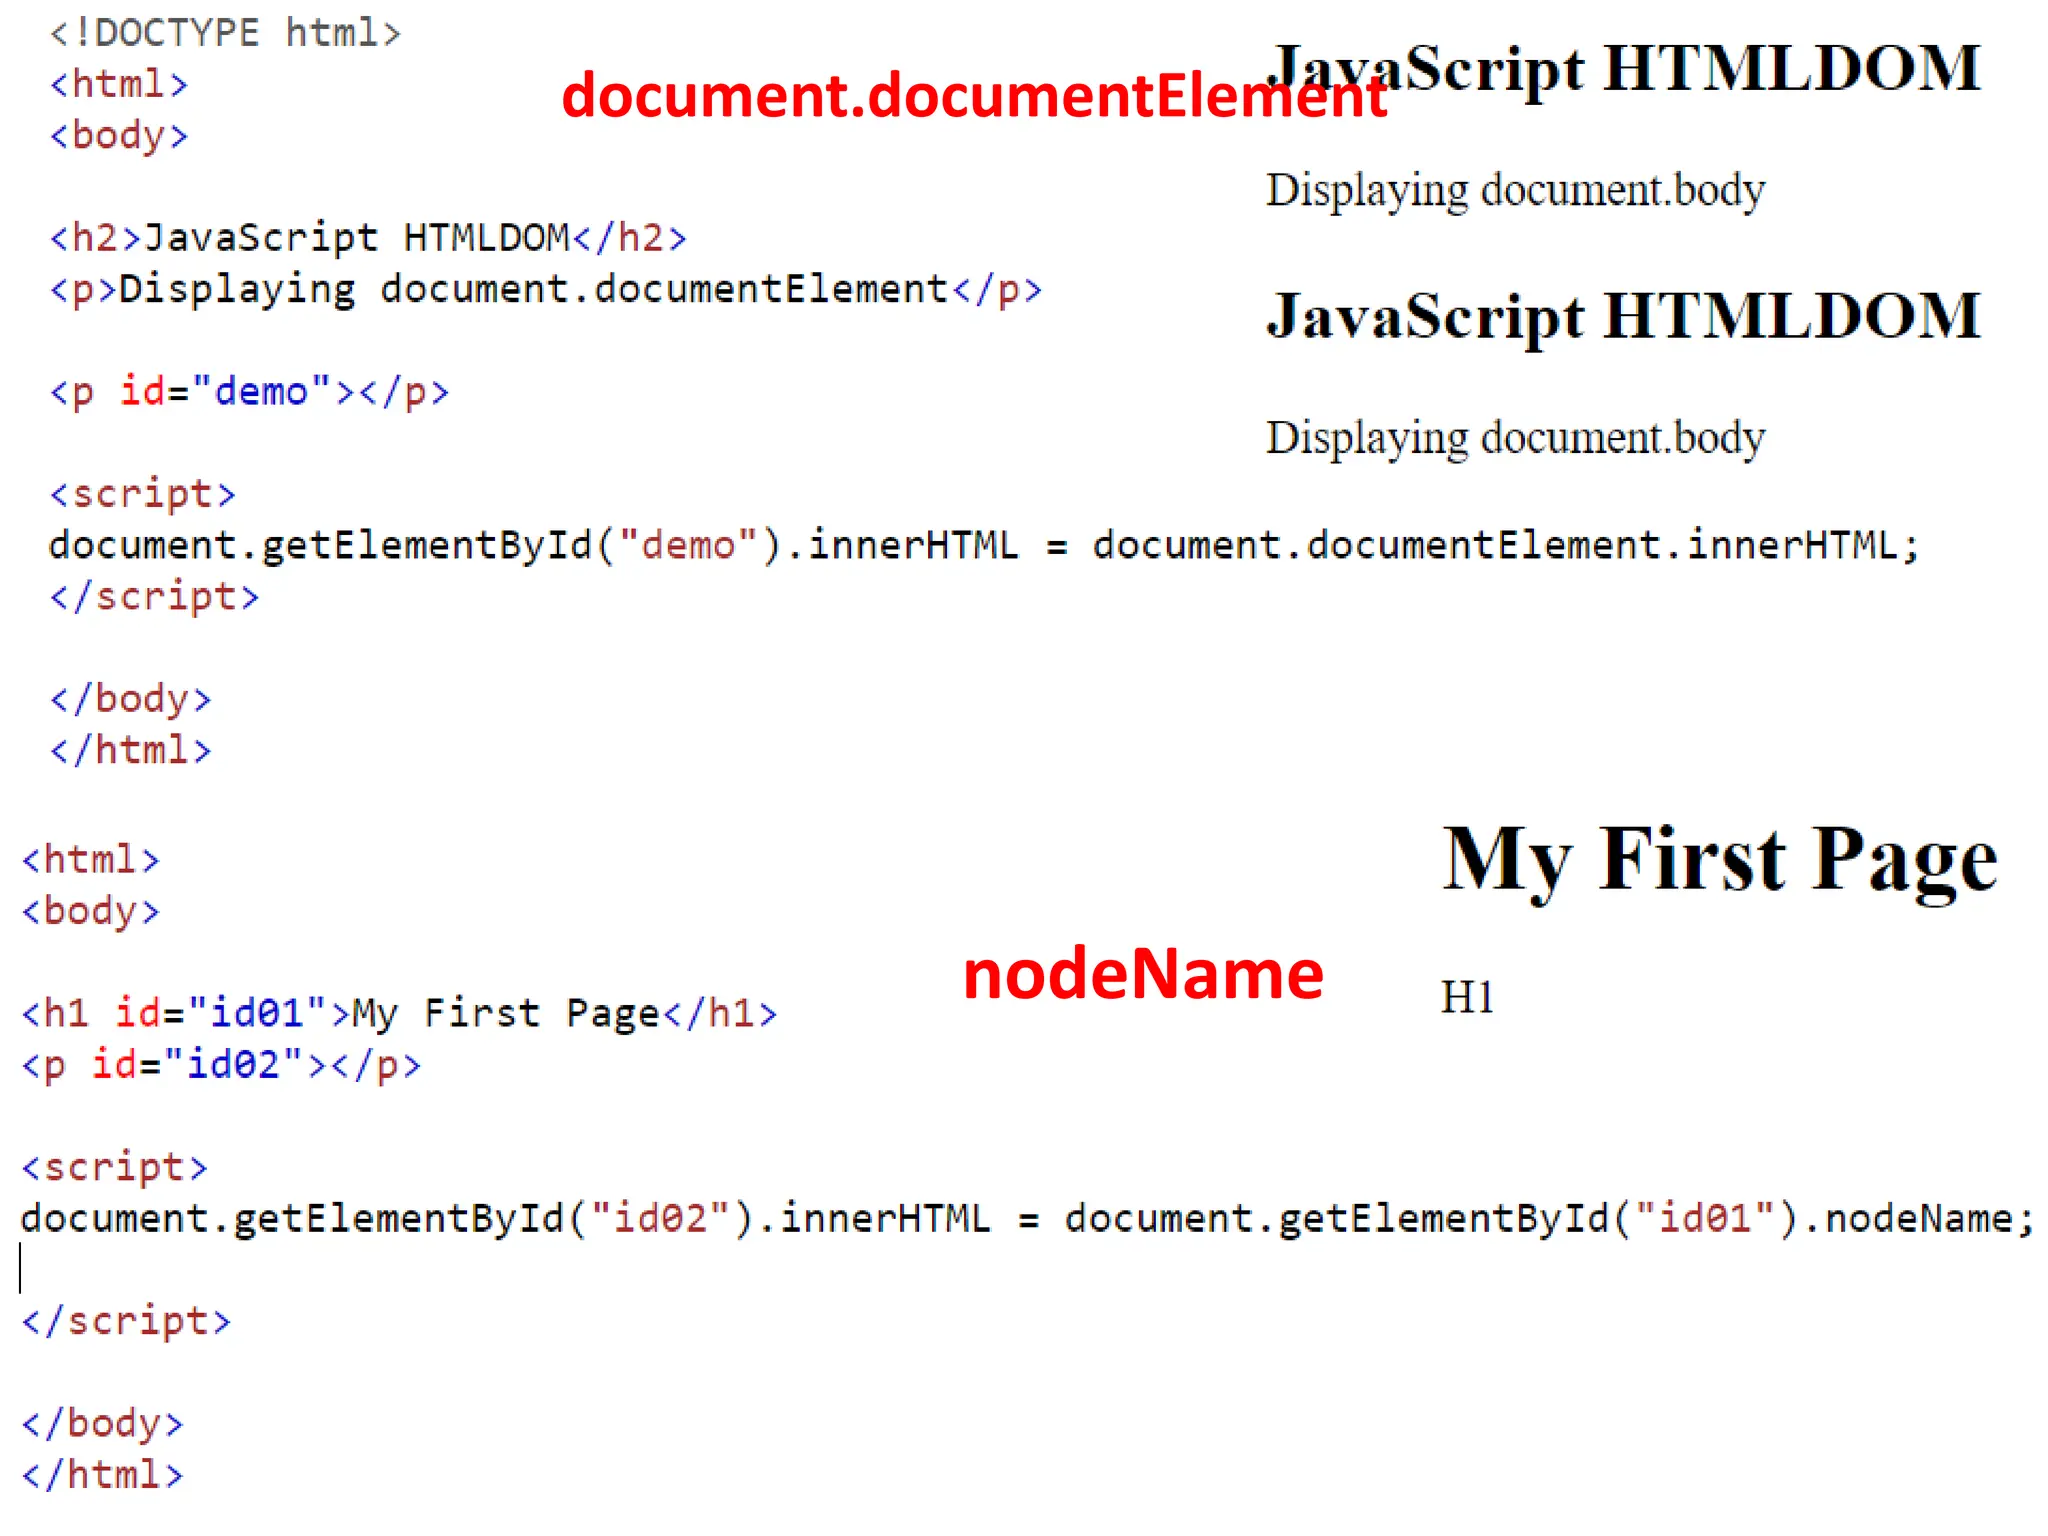Click the rendered 'H1' output text
Image resolution: width=2048 pixels, height=1536 pixels.
(1467, 997)
